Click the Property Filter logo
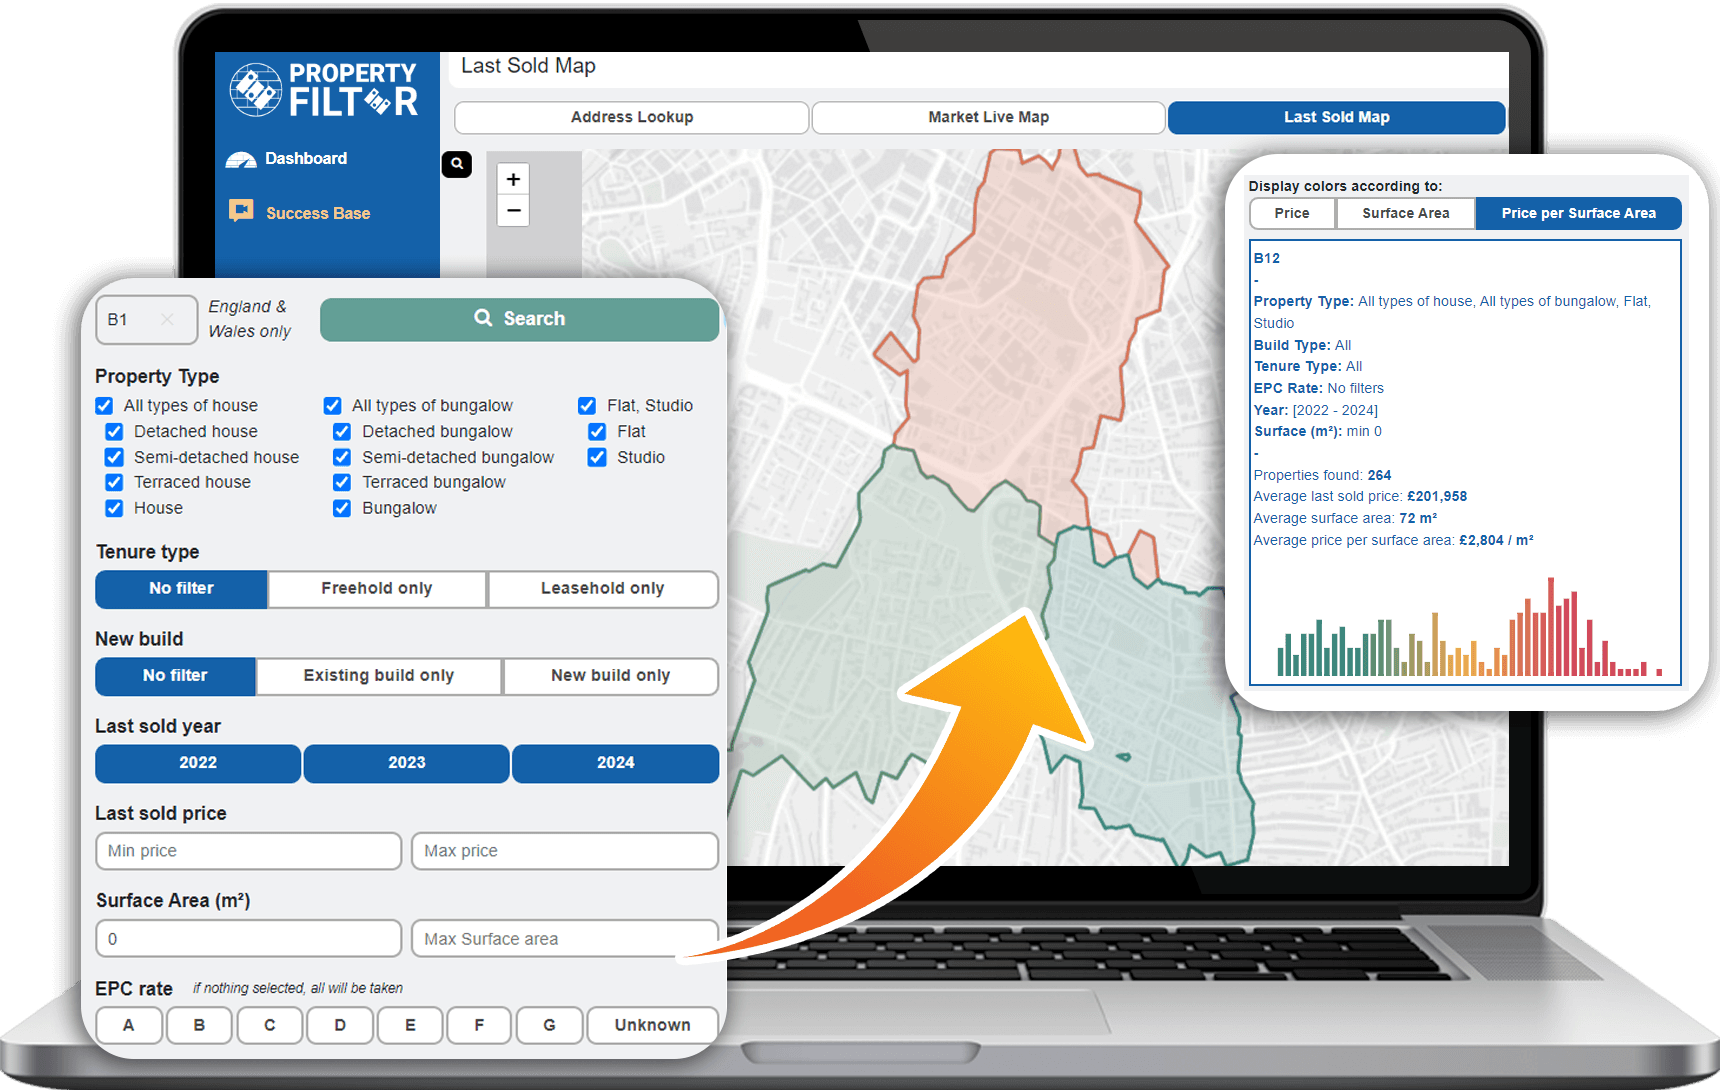Screen dimensions: 1720x1090 click(324, 90)
